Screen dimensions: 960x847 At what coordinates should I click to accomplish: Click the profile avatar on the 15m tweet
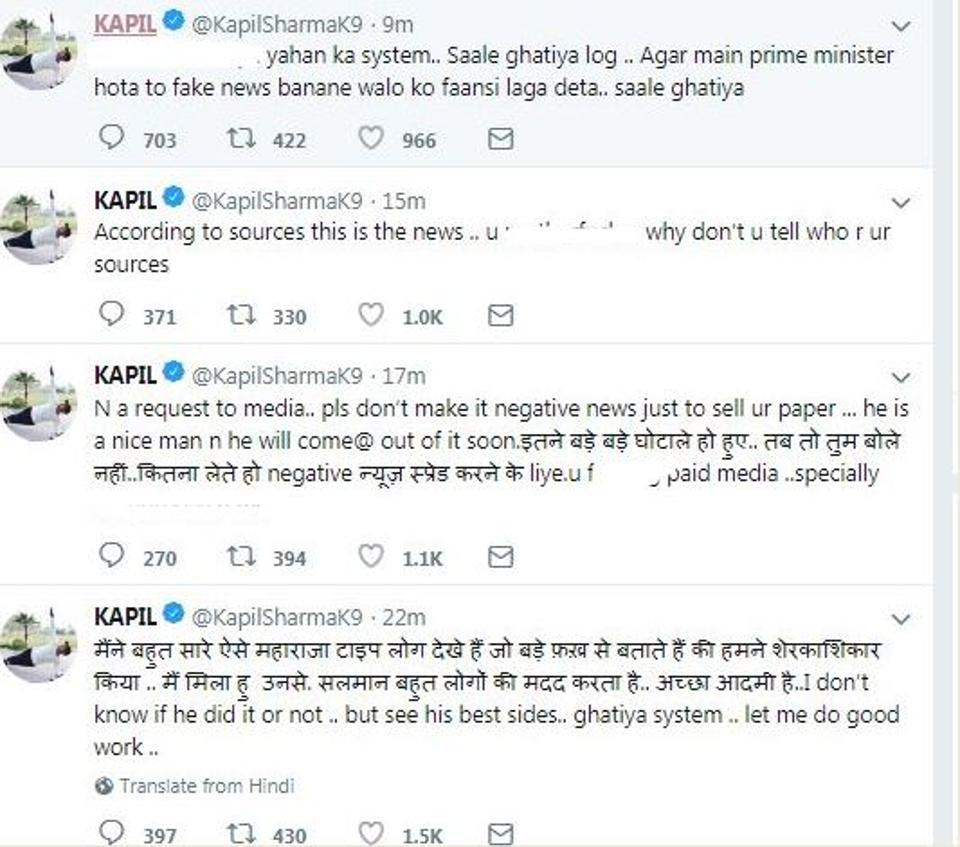pyautogui.click(x=39, y=227)
